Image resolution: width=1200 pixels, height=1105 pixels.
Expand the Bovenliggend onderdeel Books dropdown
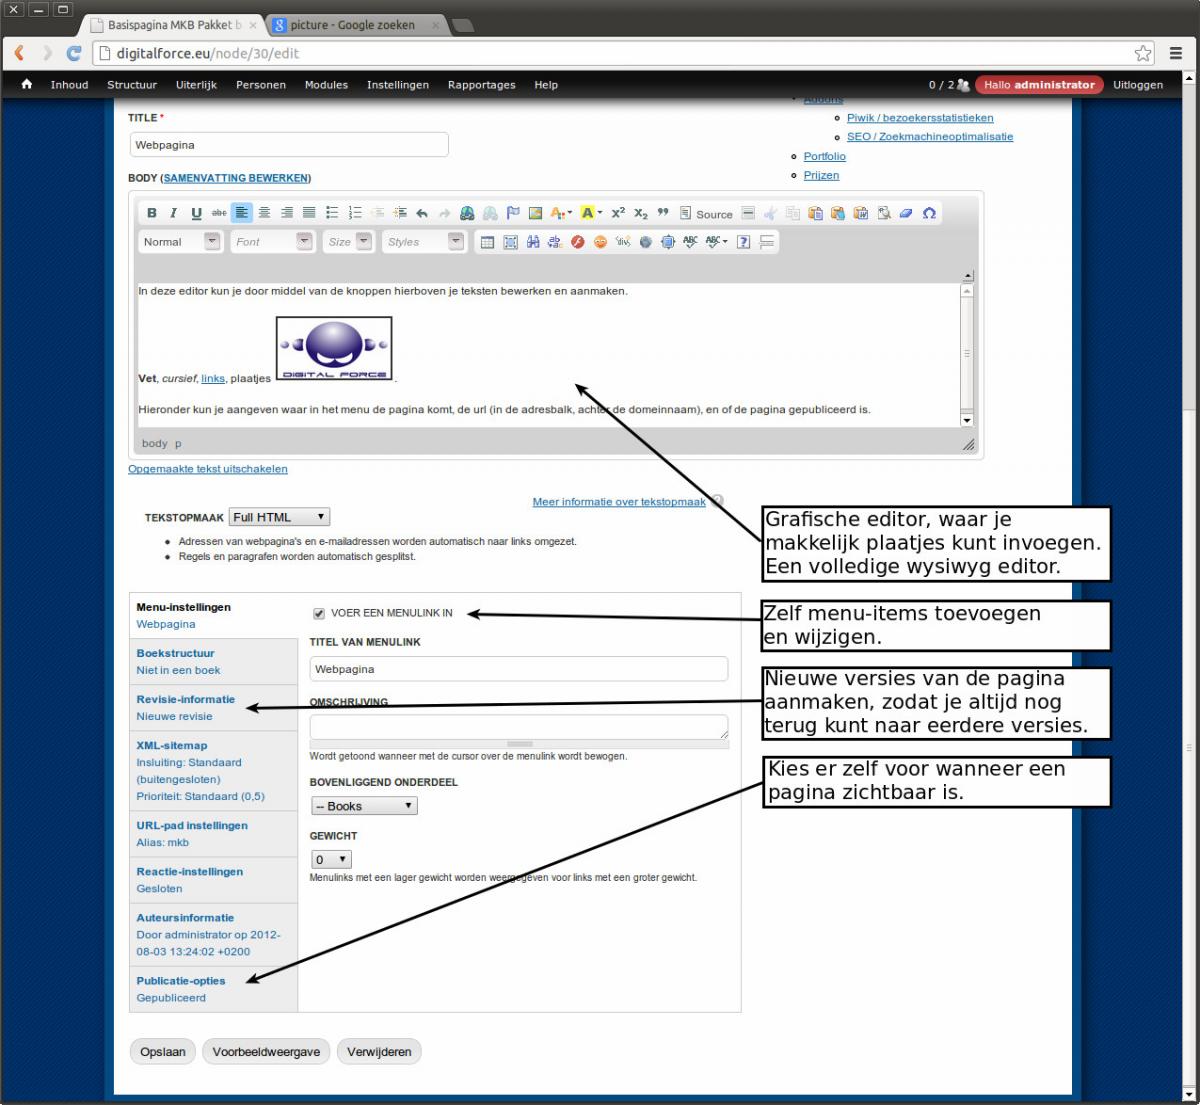(x=364, y=806)
